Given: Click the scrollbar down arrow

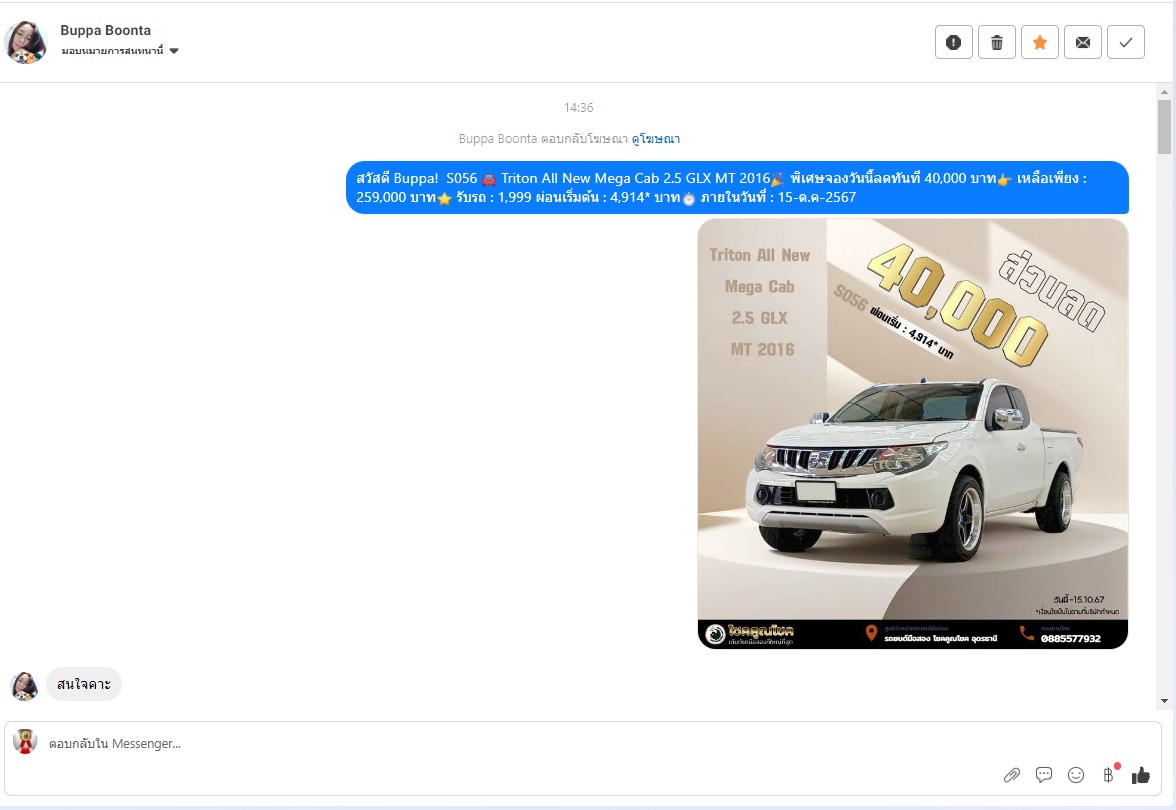Looking at the screenshot, I should 1164,700.
